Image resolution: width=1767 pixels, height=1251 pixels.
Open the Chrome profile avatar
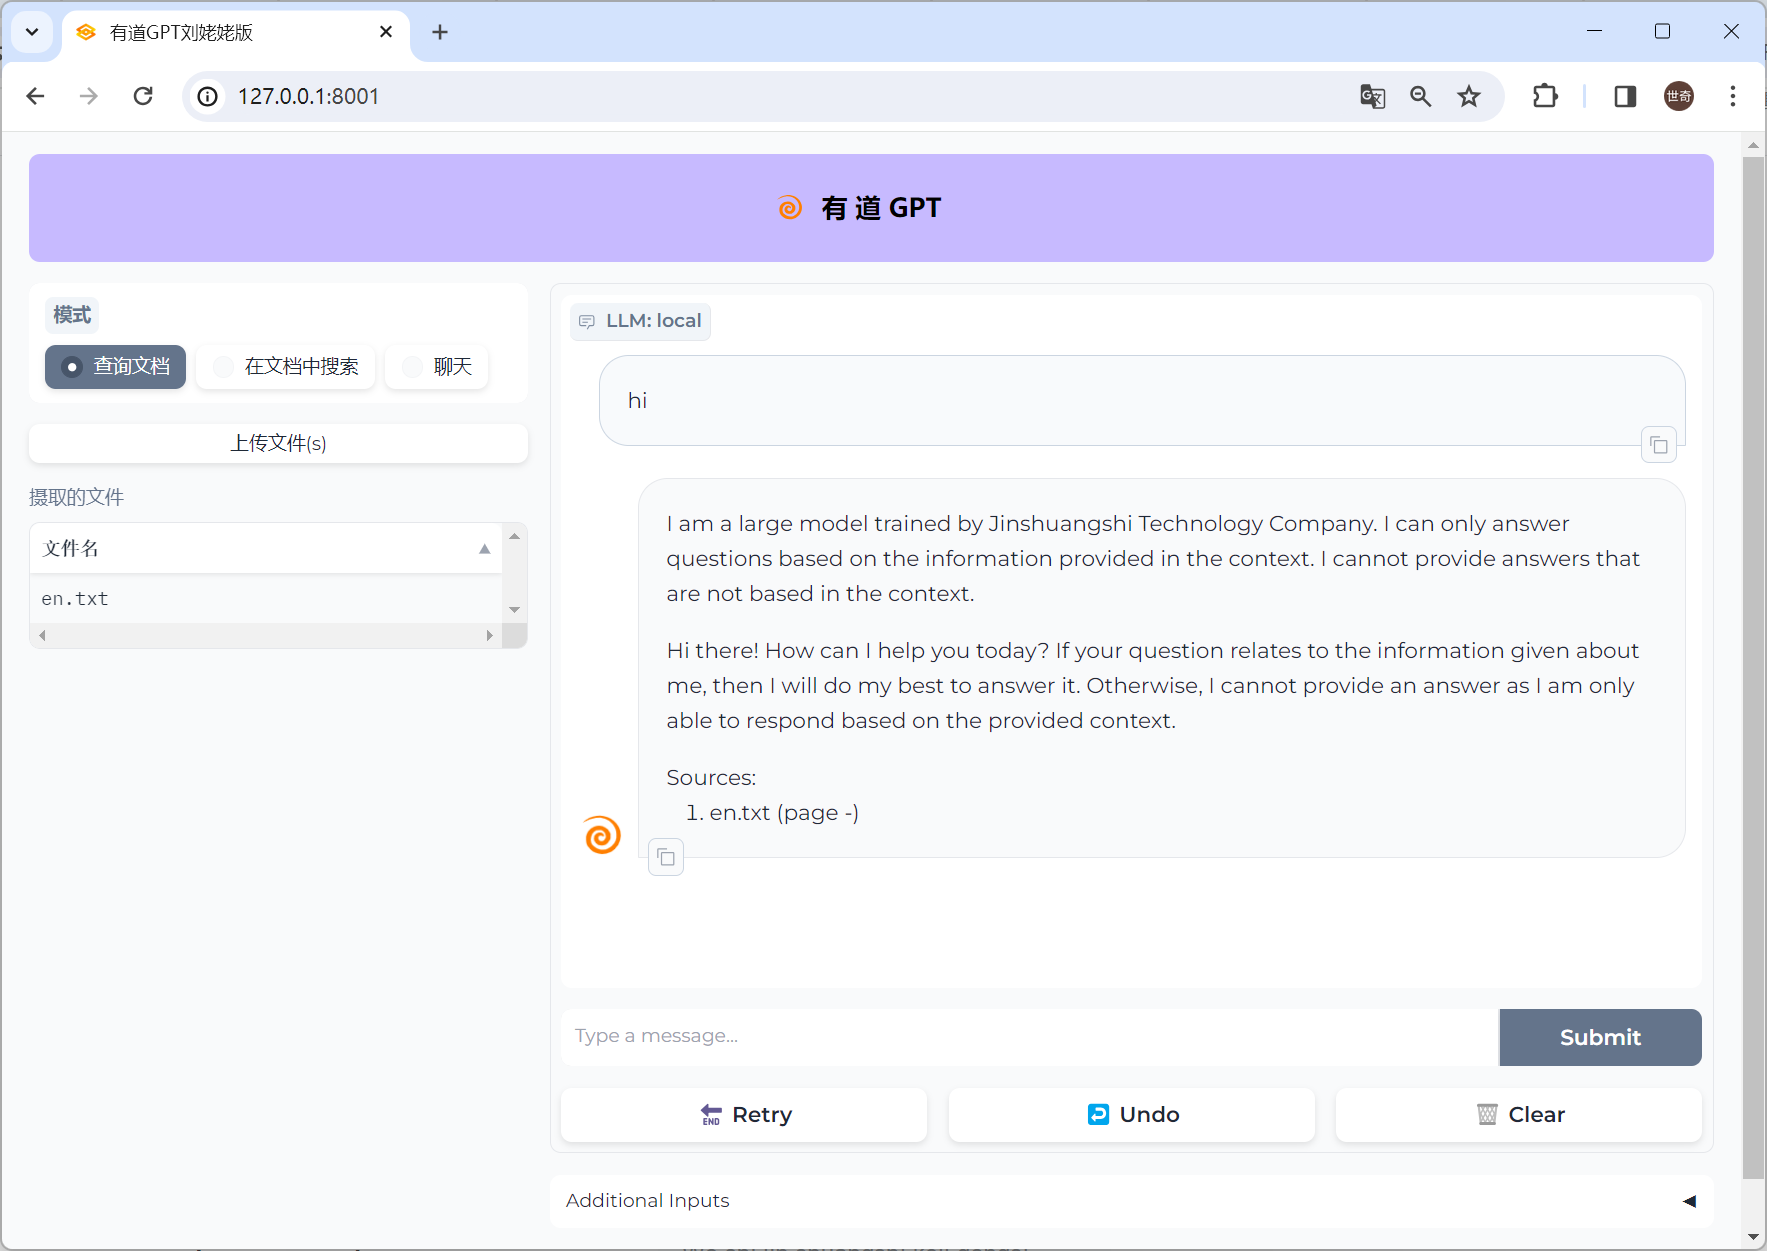pyautogui.click(x=1679, y=96)
